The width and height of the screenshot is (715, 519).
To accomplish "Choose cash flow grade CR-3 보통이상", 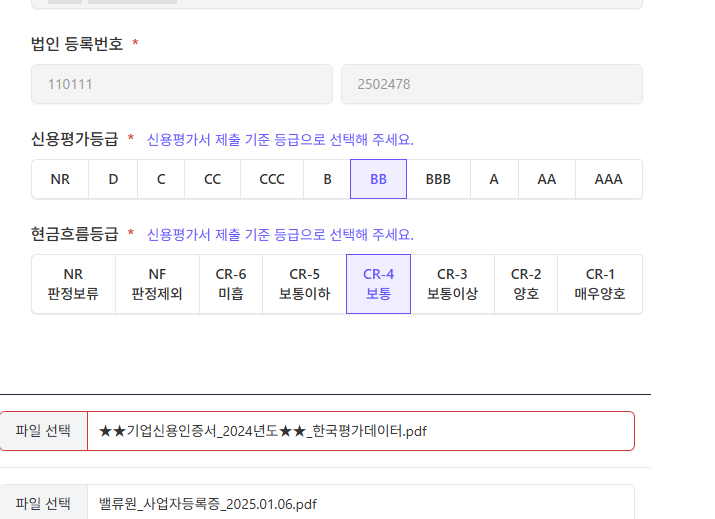I will click(452, 284).
